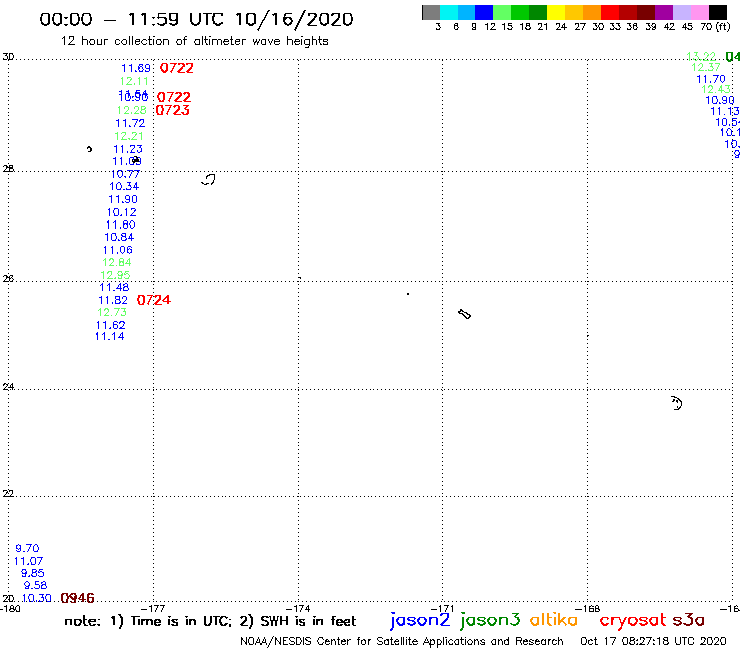Click the gray swatch in the color scale
This screenshot has height=650, width=740.
431,13
